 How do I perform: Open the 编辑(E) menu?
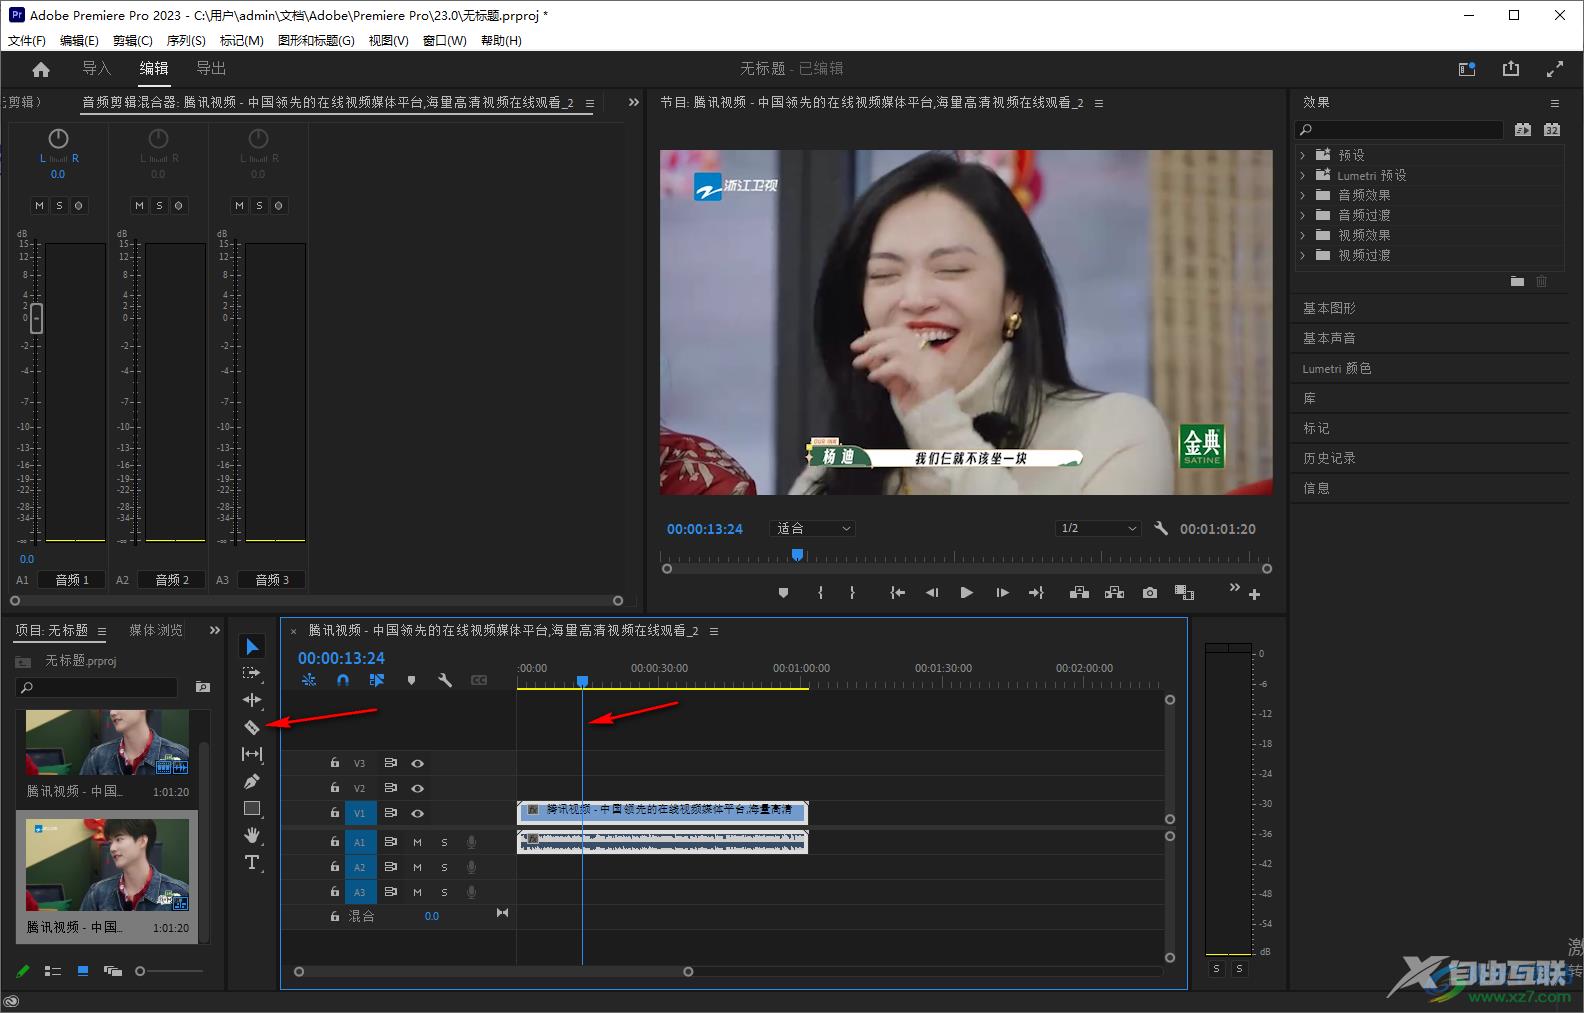[79, 41]
